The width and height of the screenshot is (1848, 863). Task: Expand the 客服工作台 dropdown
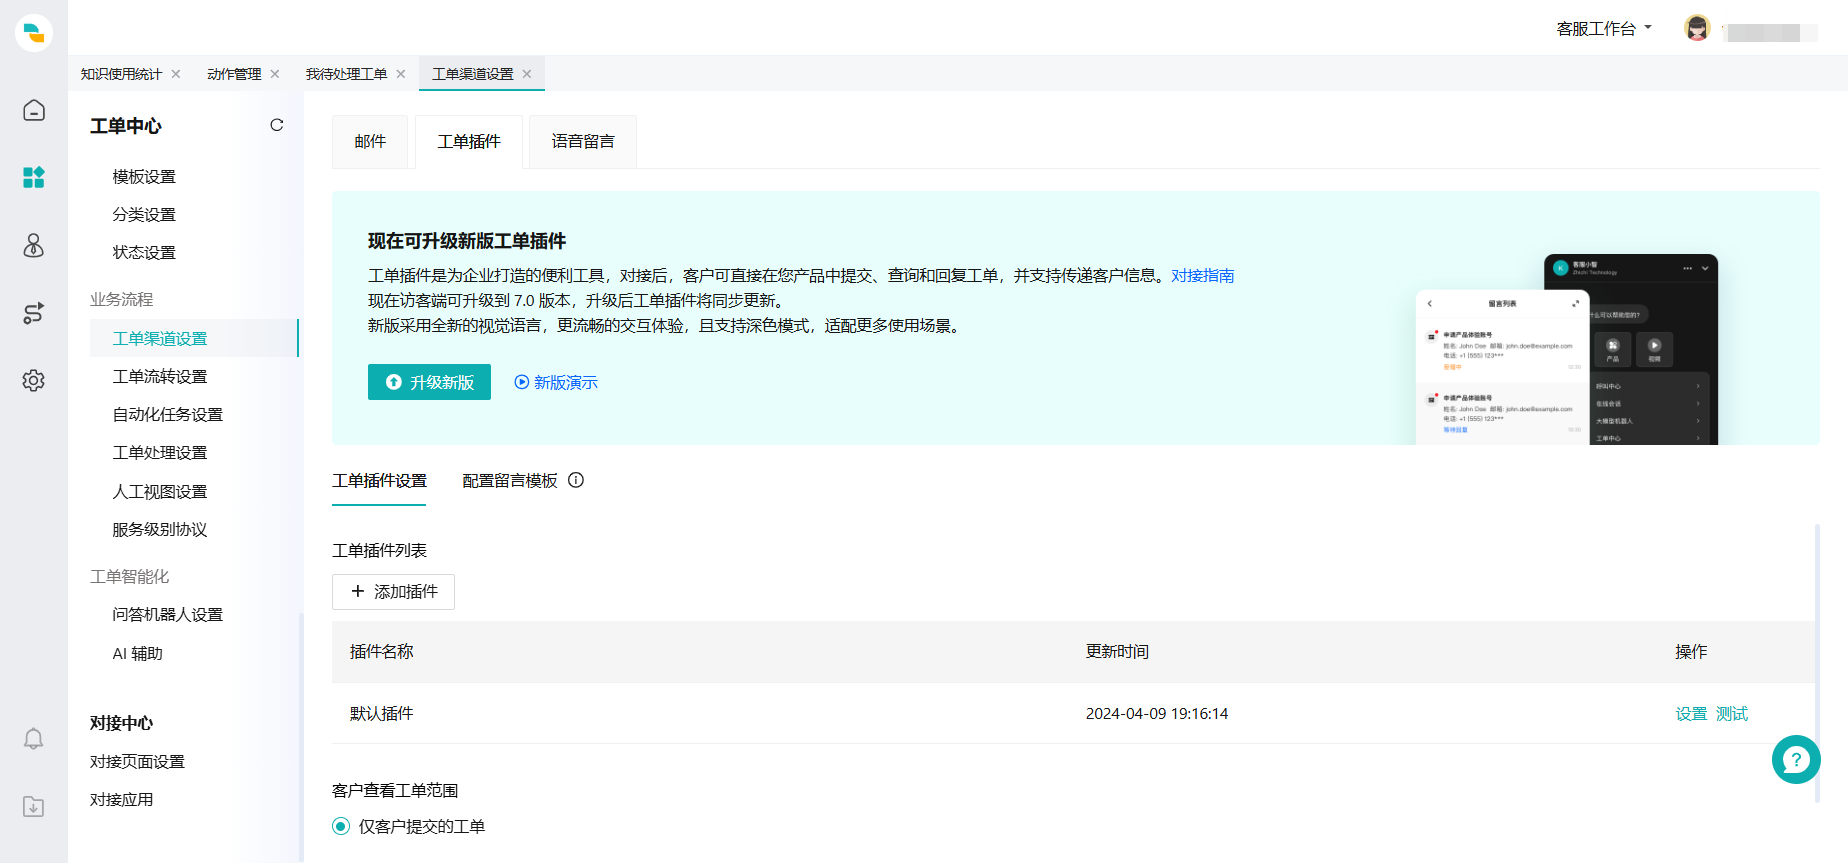[x=1604, y=28]
